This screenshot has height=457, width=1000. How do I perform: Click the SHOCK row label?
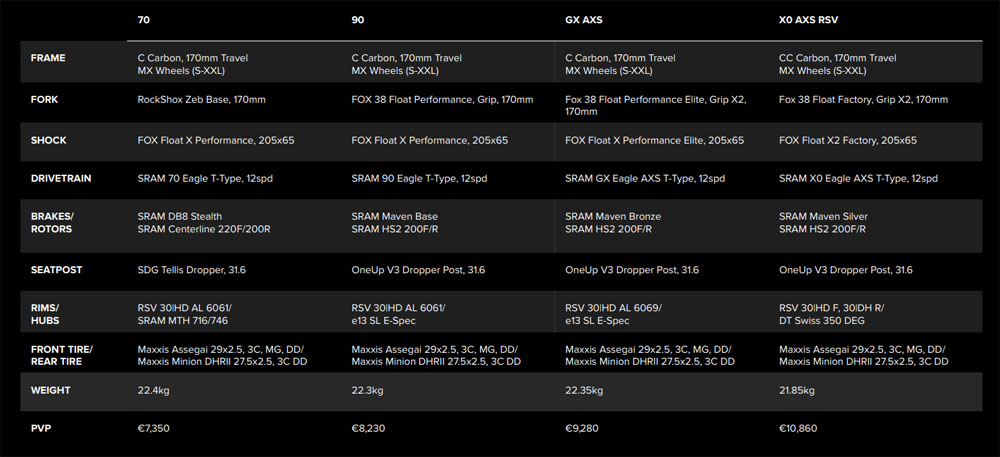pyautogui.click(x=48, y=140)
